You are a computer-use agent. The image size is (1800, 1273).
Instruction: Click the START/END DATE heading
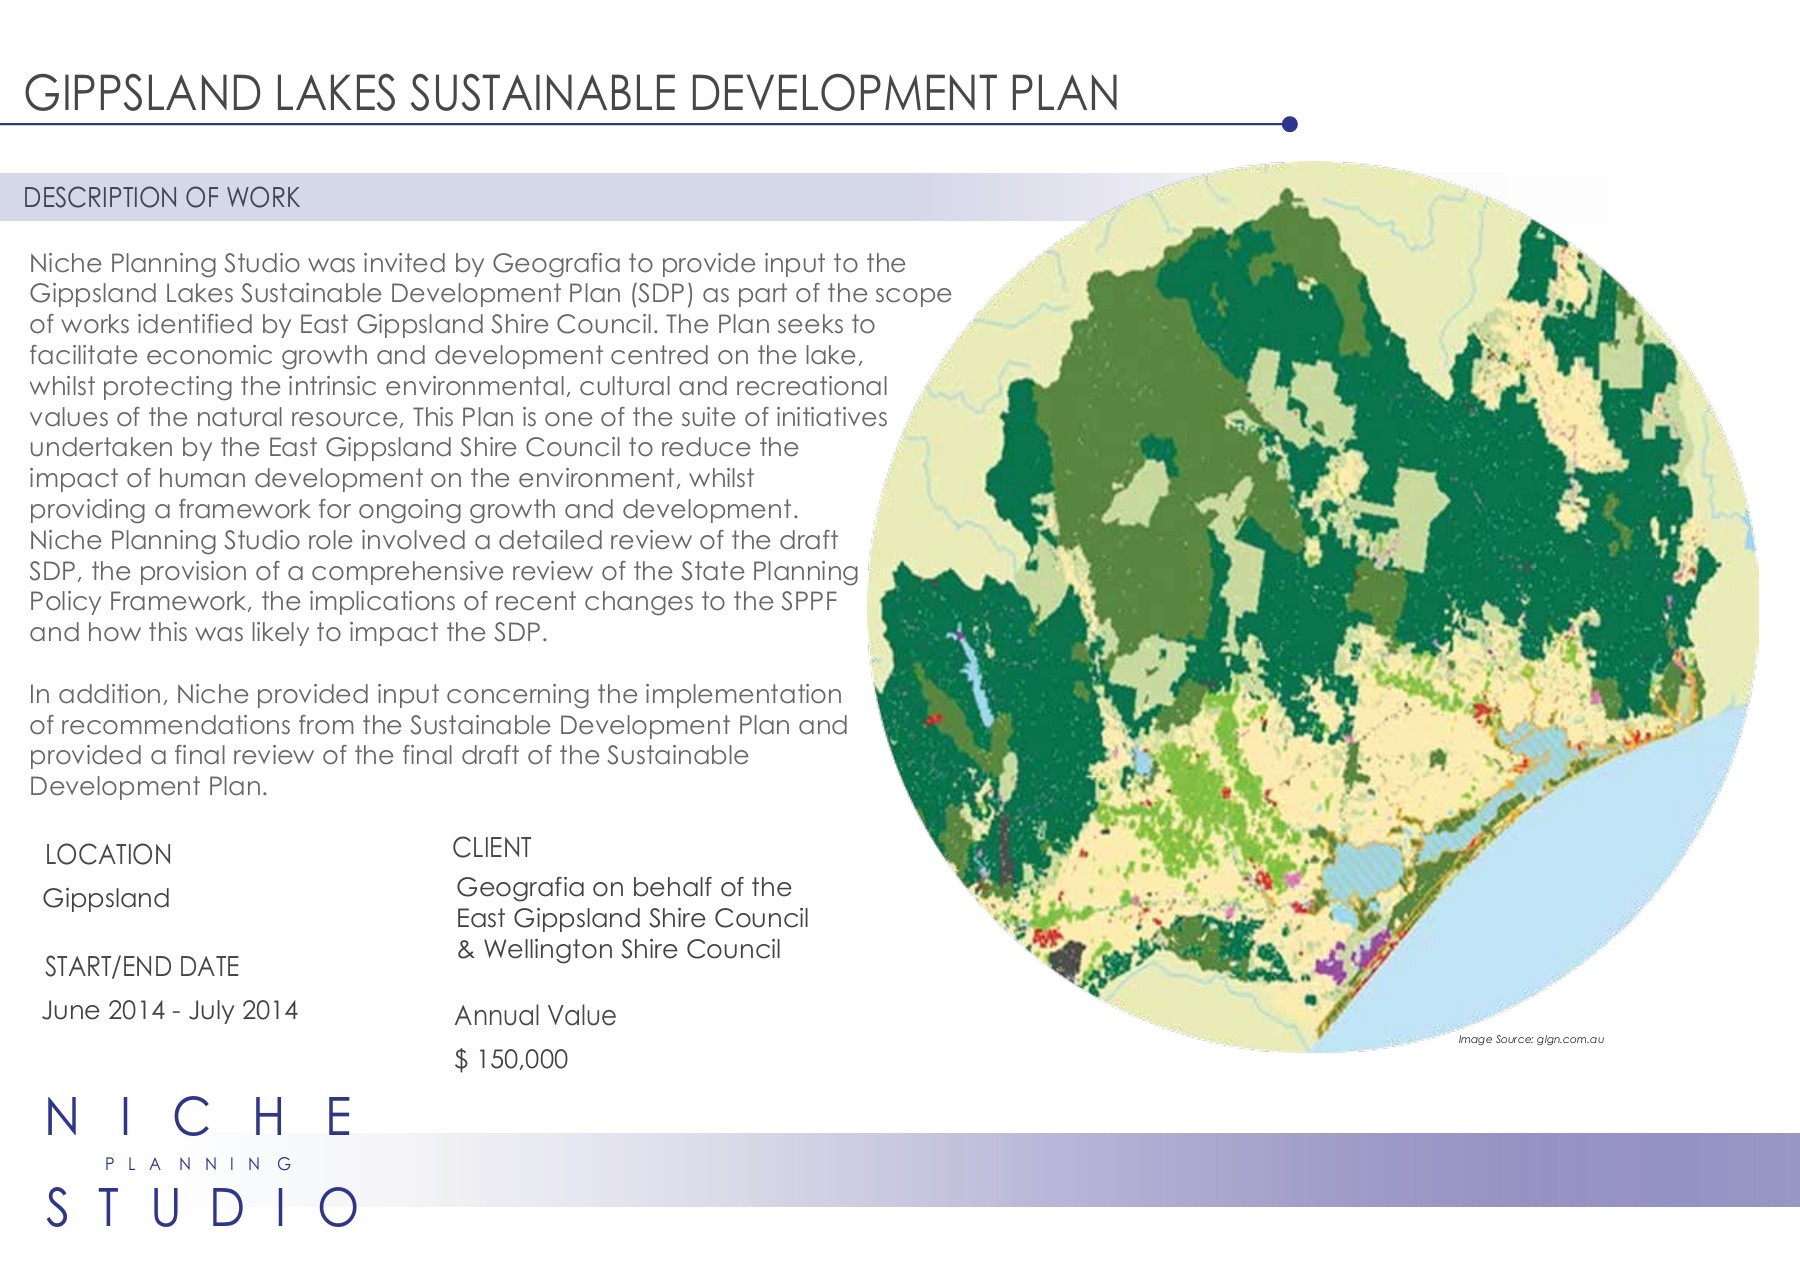point(141,967)
